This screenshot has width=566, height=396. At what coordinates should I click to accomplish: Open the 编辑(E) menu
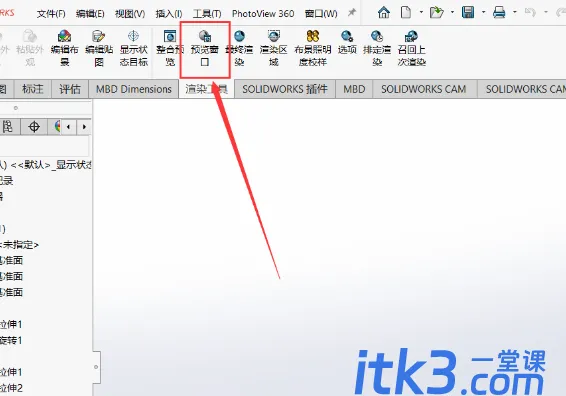pyautogui.click(x=90, y=14)
